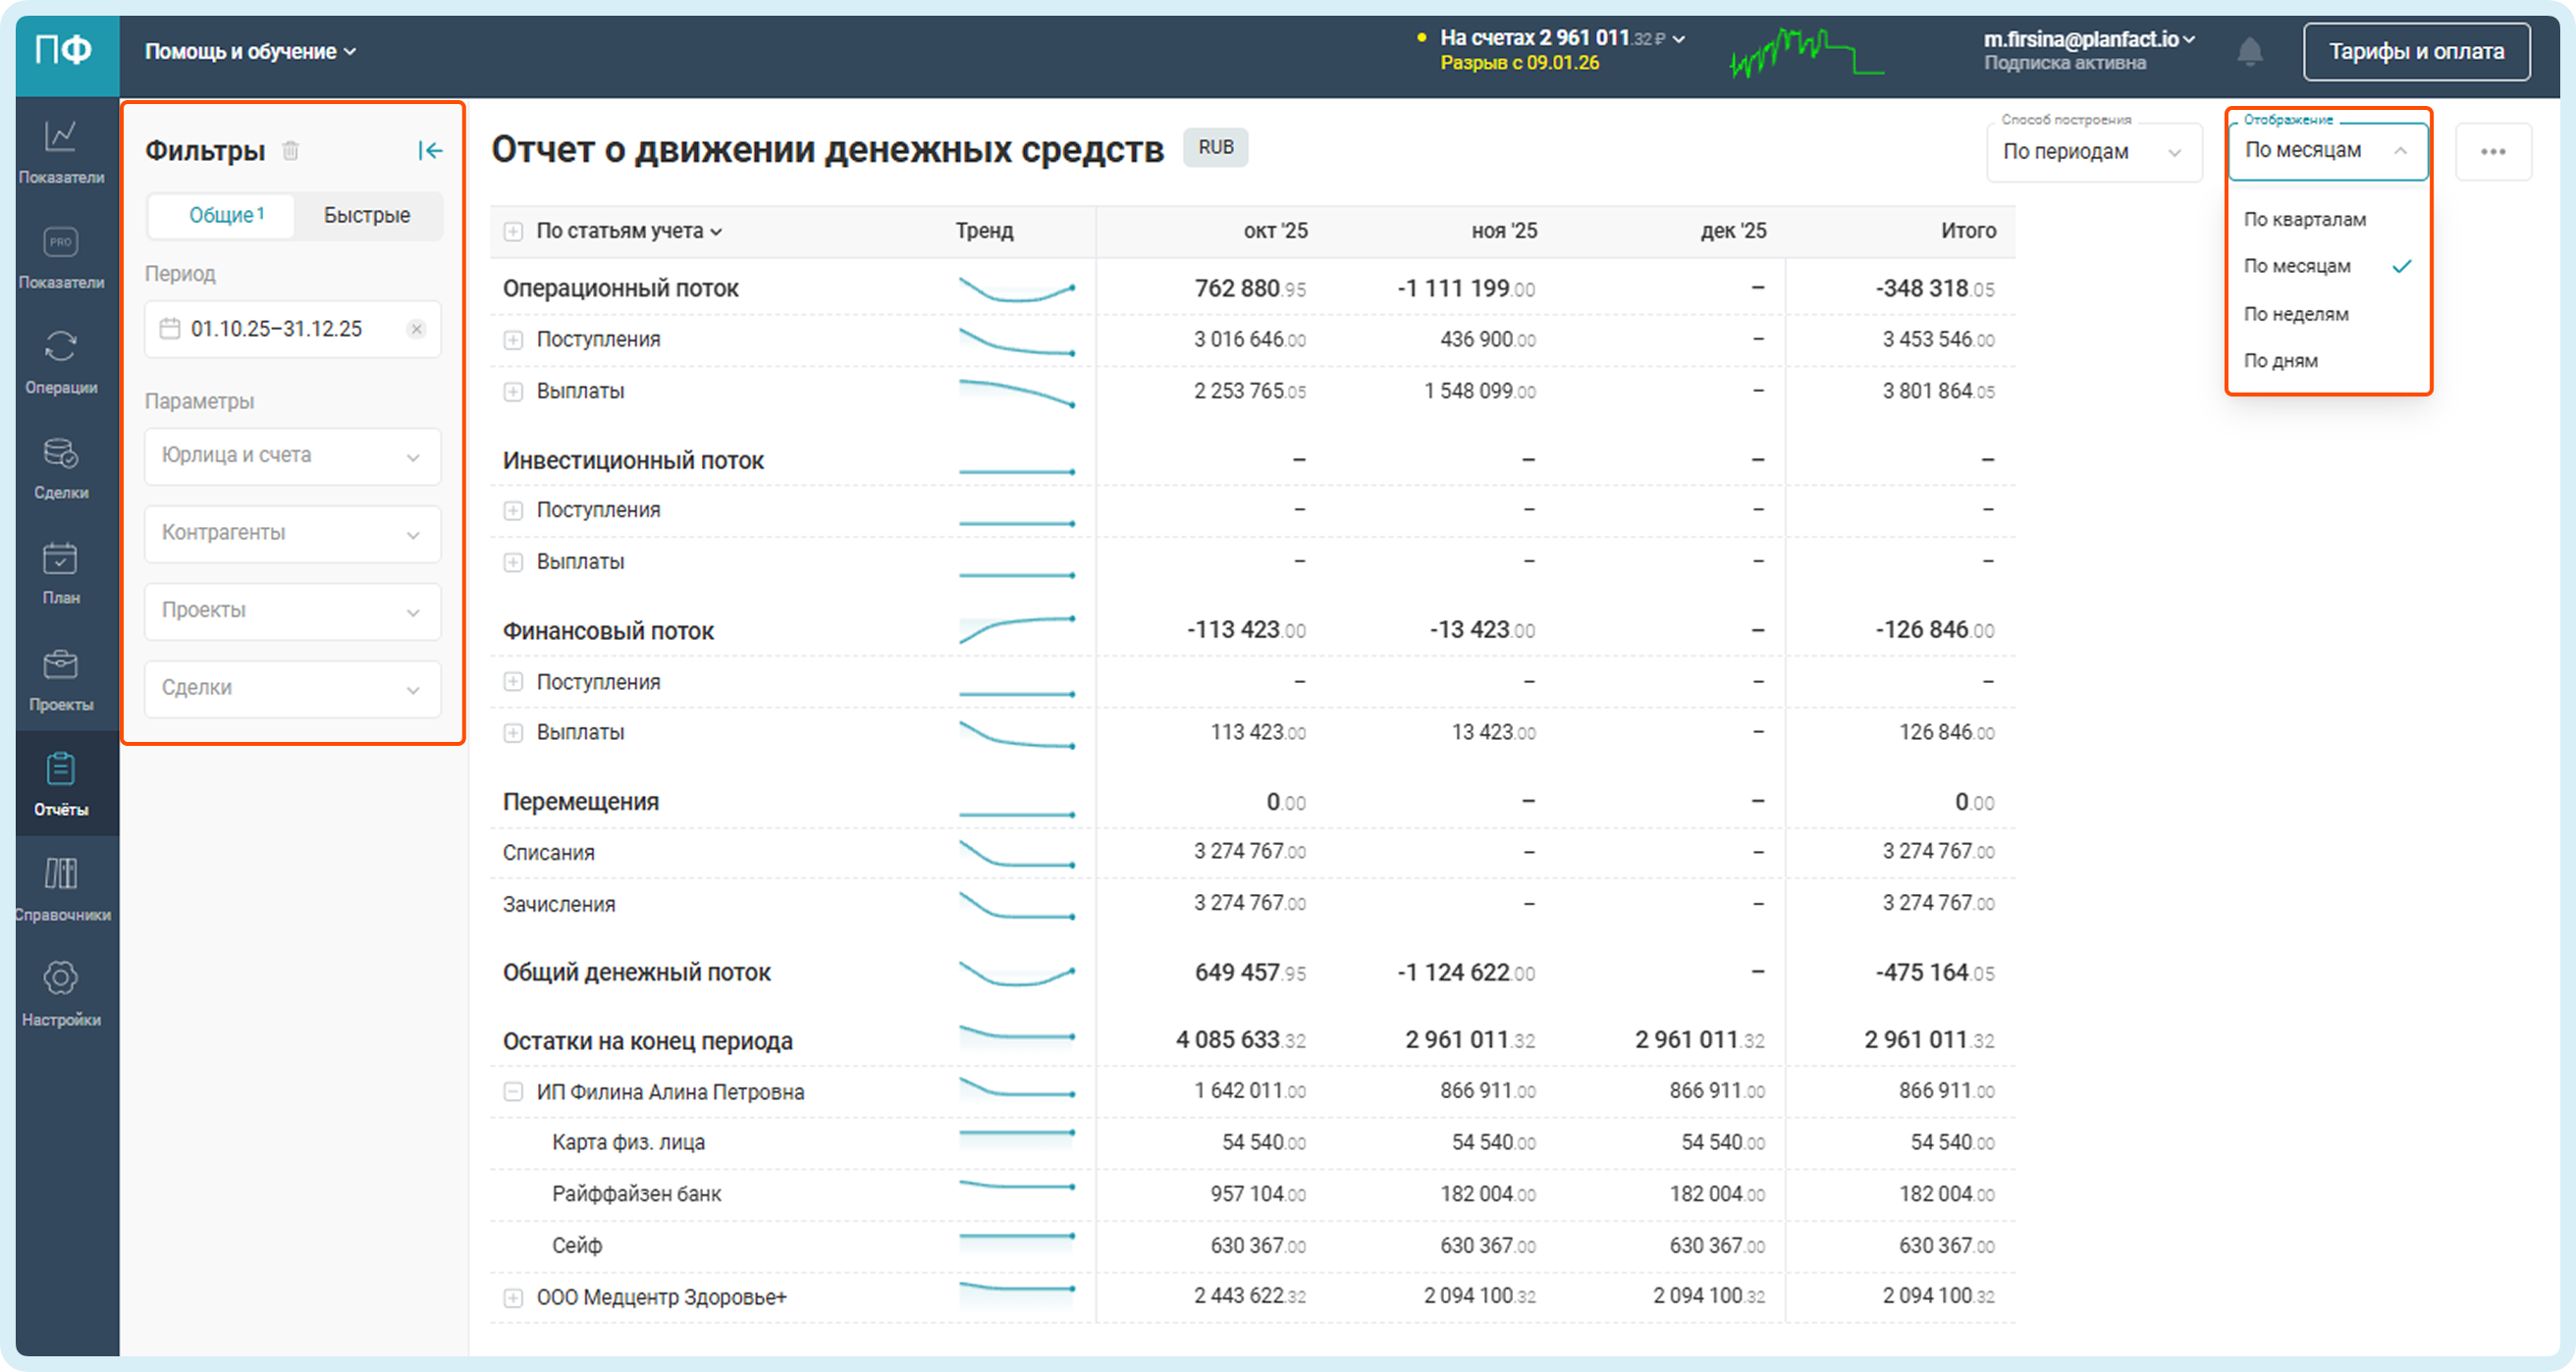
Task: Click the green balance chart in header
Action: pos(1805,52)
